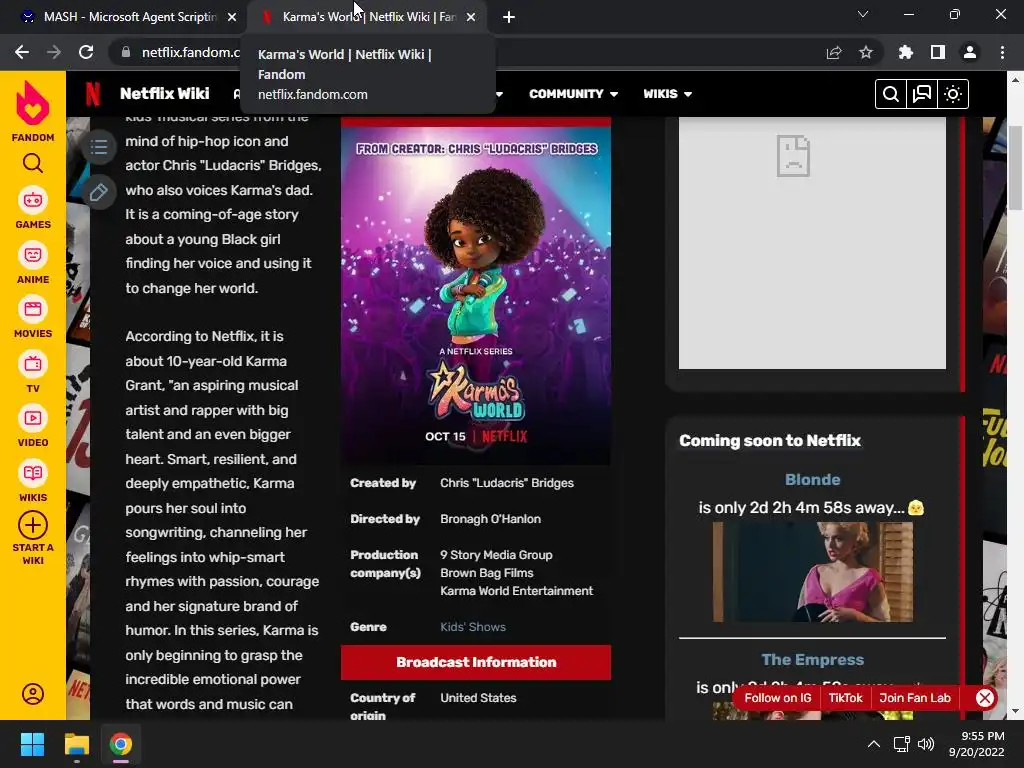Click the scrollbar down arrow
The image size is (1024, 768).
(x=1016, y=711)
